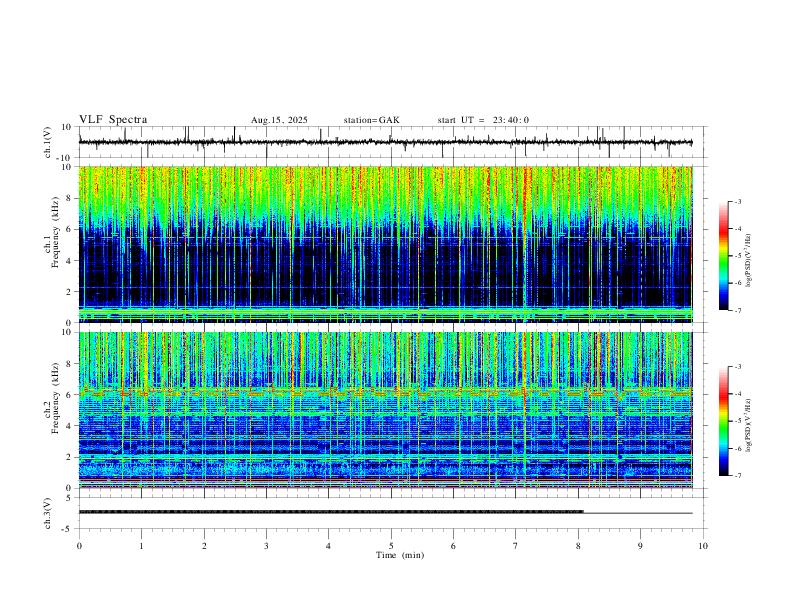Viewport: 792px width, 612px height.
Task: Click the 'VLF Spectra' title text
Action: click(113, 120)
